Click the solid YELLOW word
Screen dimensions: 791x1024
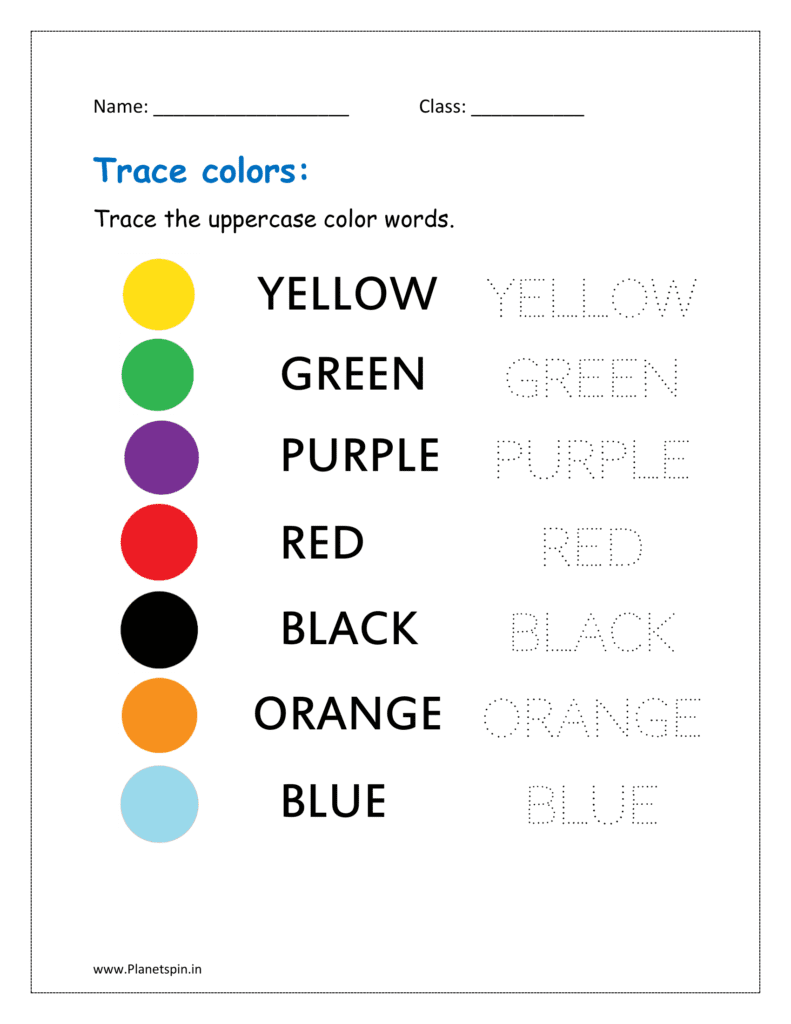[x=347, y=294]
